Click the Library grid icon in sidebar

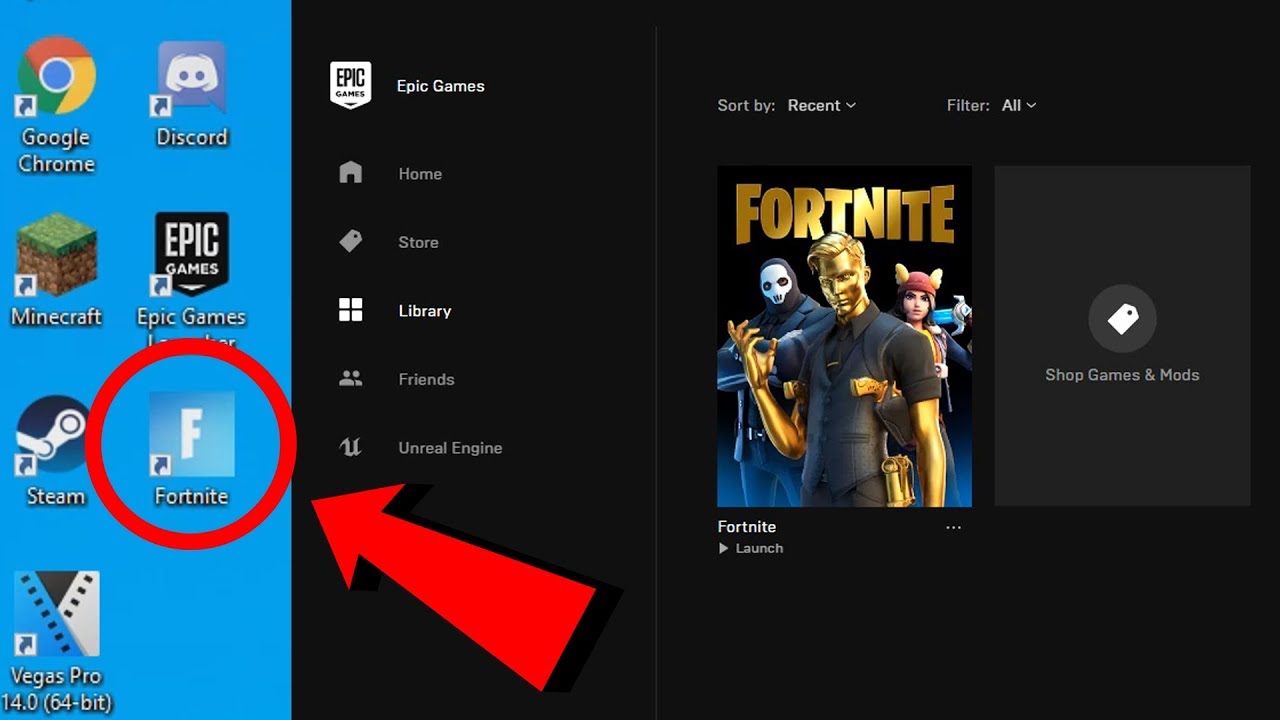(x=351, y=310)
